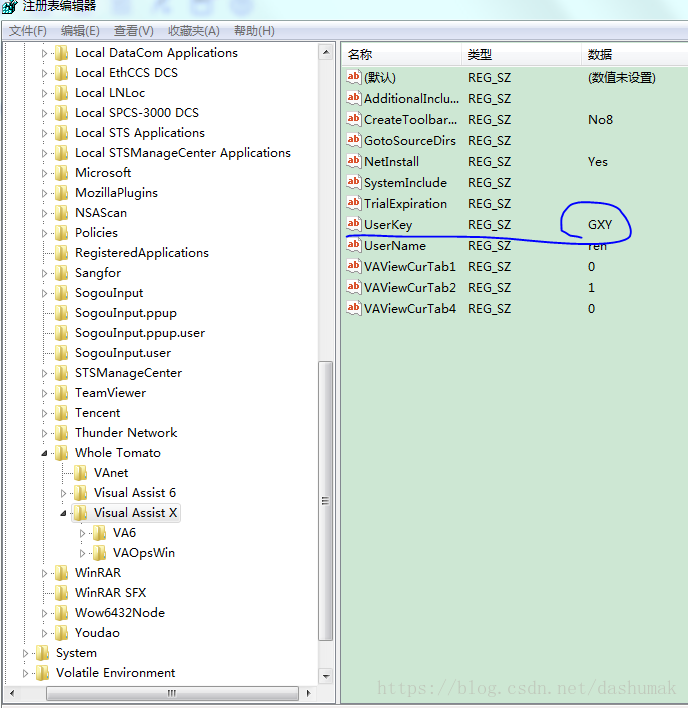Click the folder icon for WinRAR SFX
The height and width of the screenshot is (708, 688).
coord(61,592)
